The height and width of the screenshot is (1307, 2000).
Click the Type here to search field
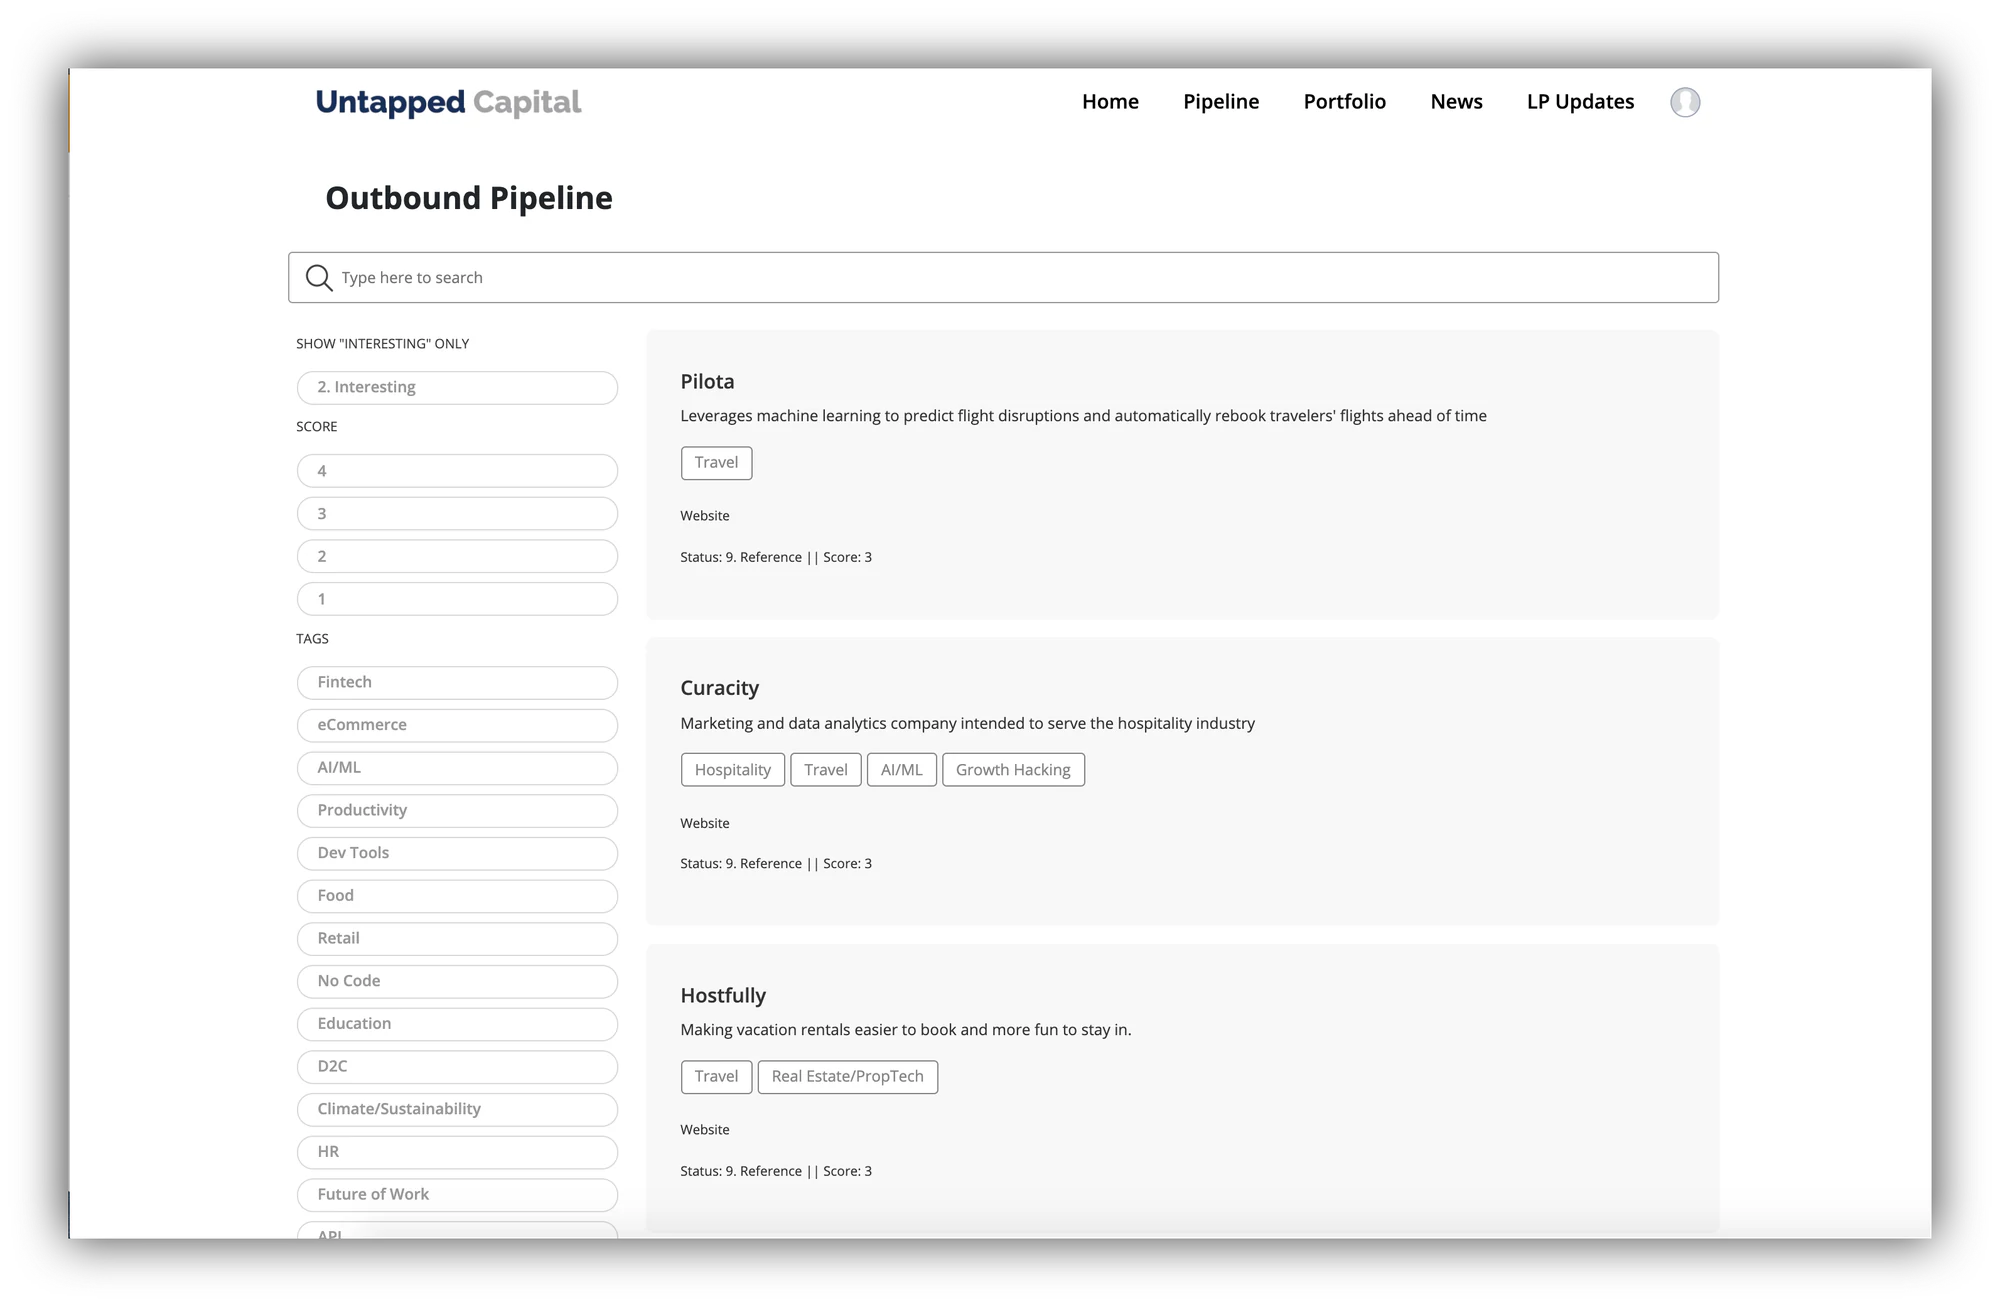[1003, 278]
